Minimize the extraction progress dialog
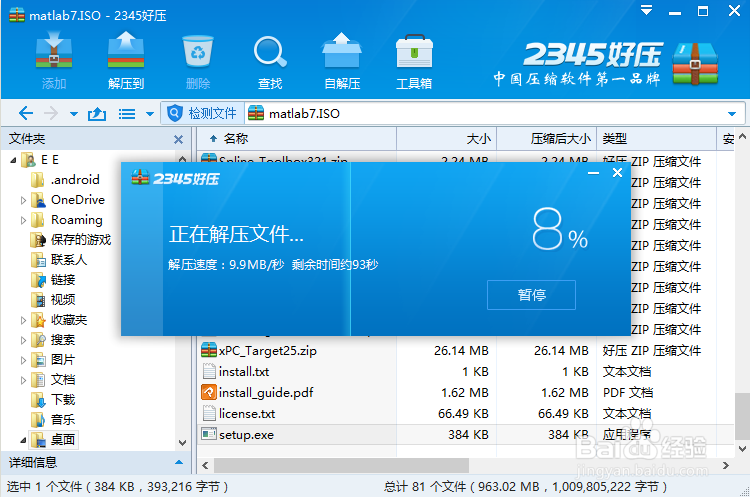 (593, 173)
